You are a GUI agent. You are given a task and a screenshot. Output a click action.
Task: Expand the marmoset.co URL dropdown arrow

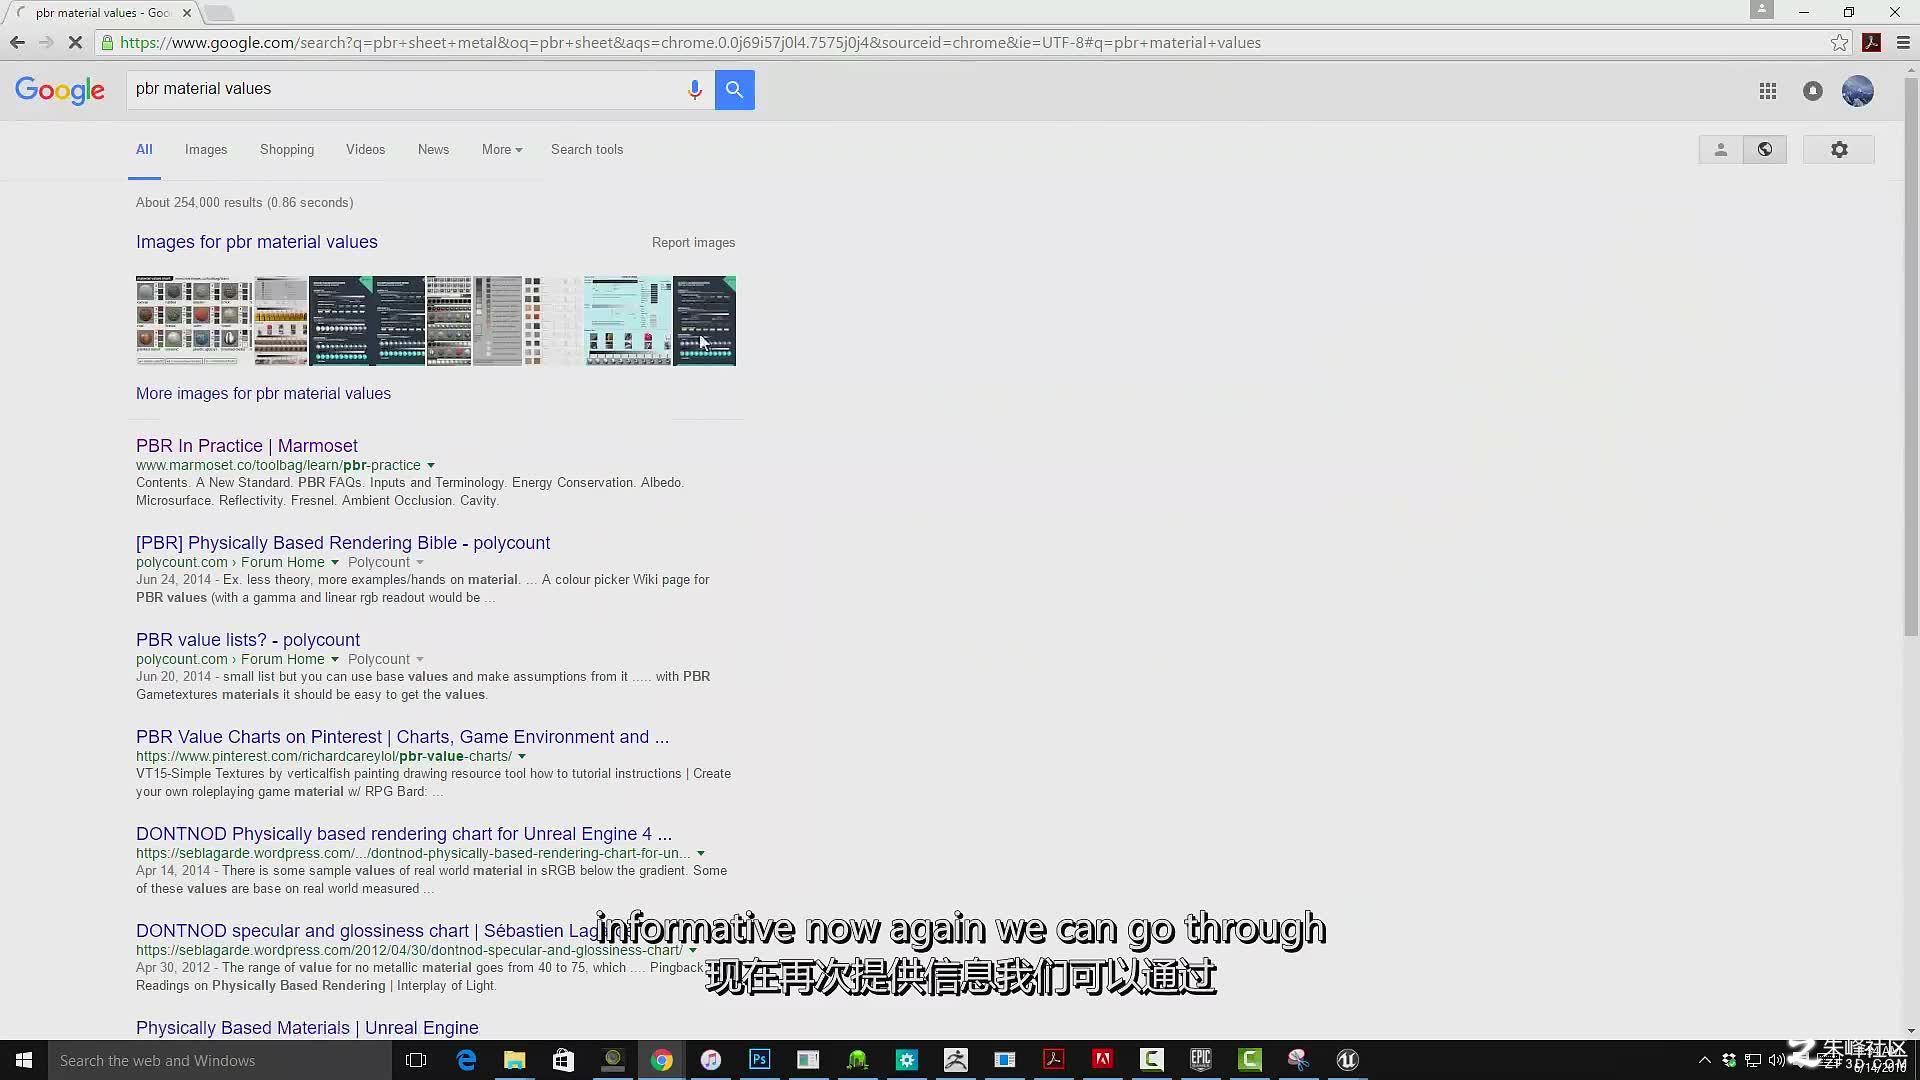point(431,465)
